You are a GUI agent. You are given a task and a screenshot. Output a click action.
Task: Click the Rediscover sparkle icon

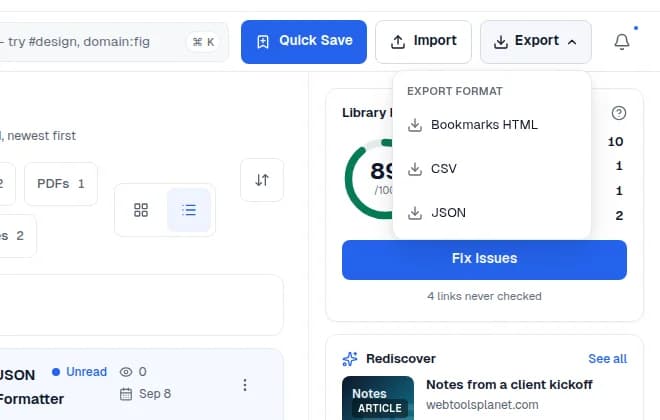point(350,359)
